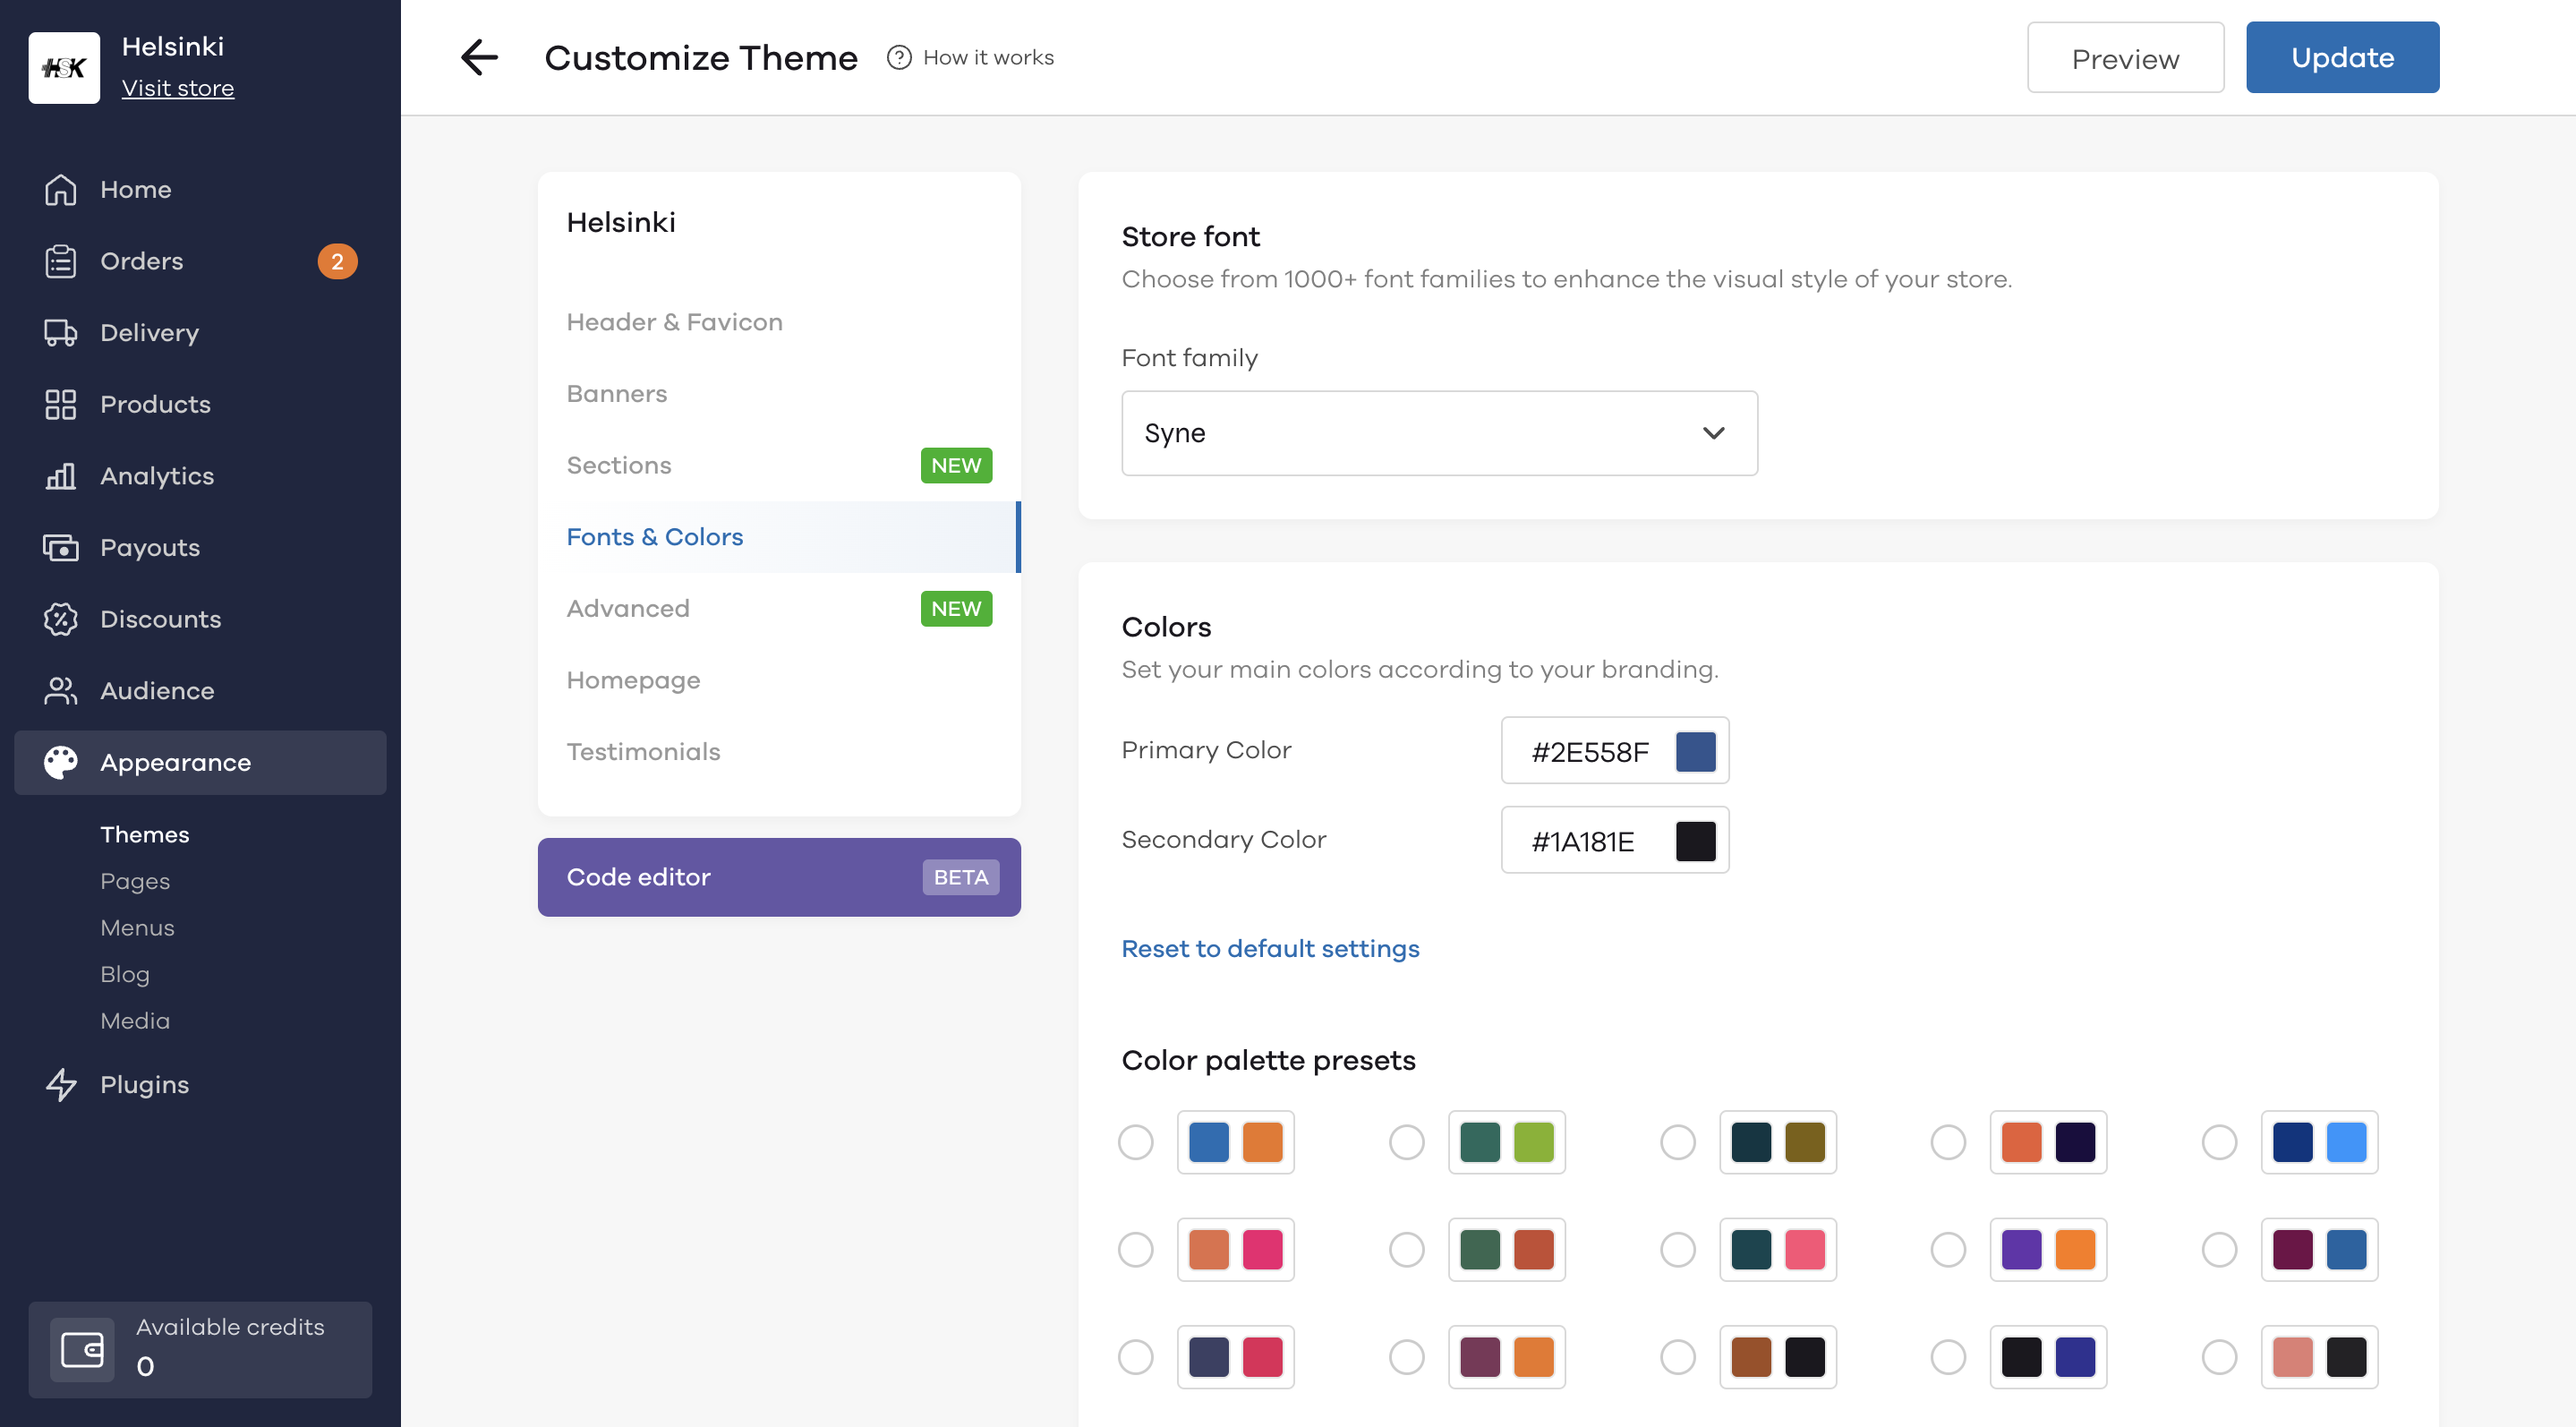The height and width of the screenshot is (1427, 2576).
Task: Click the Products grid icon
Action: click(61, 404)
